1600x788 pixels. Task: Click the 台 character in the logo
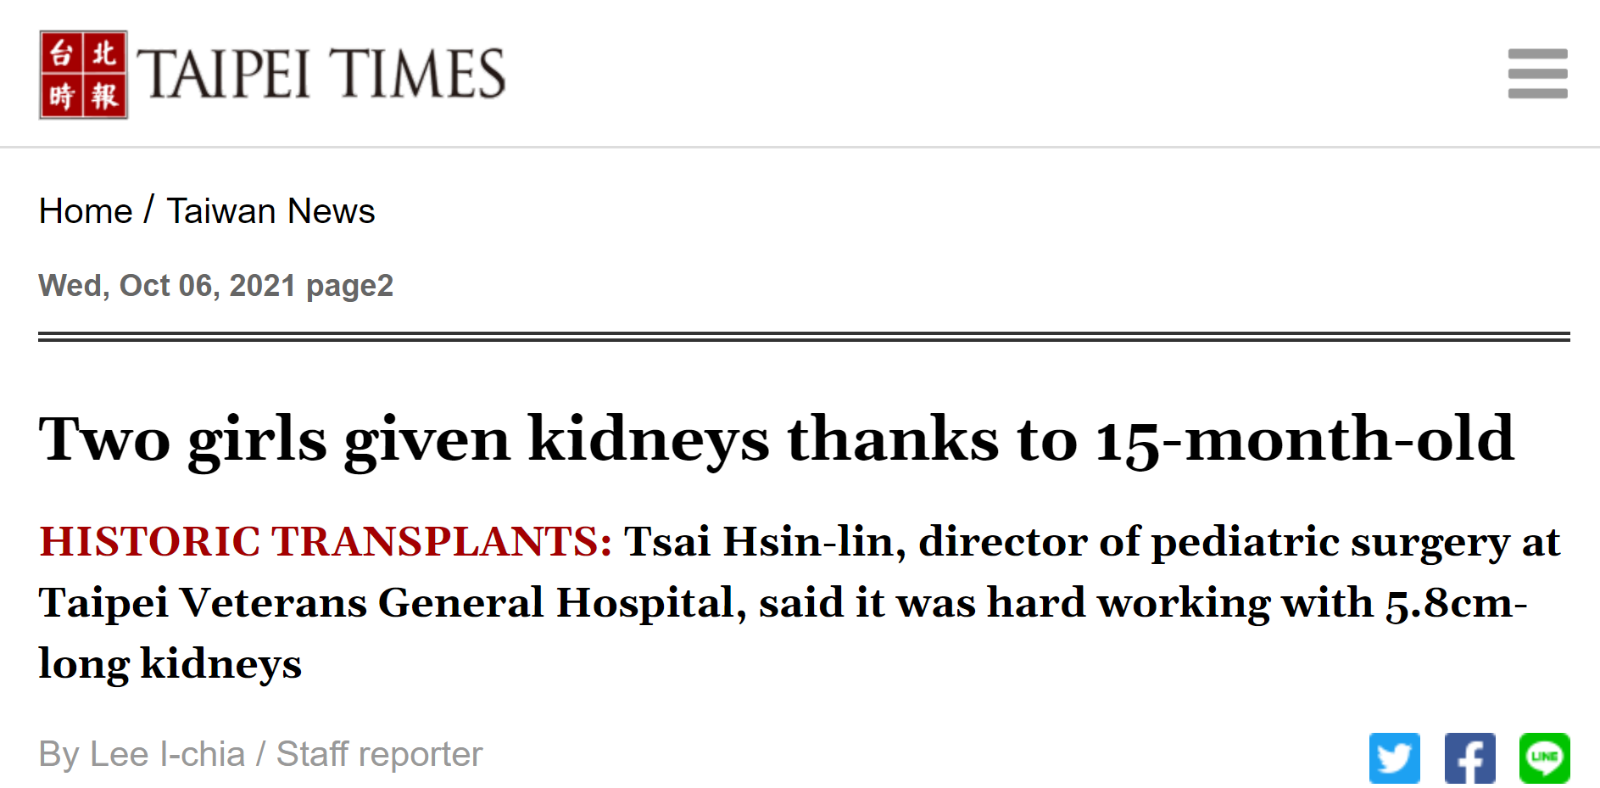pos(62,53)
